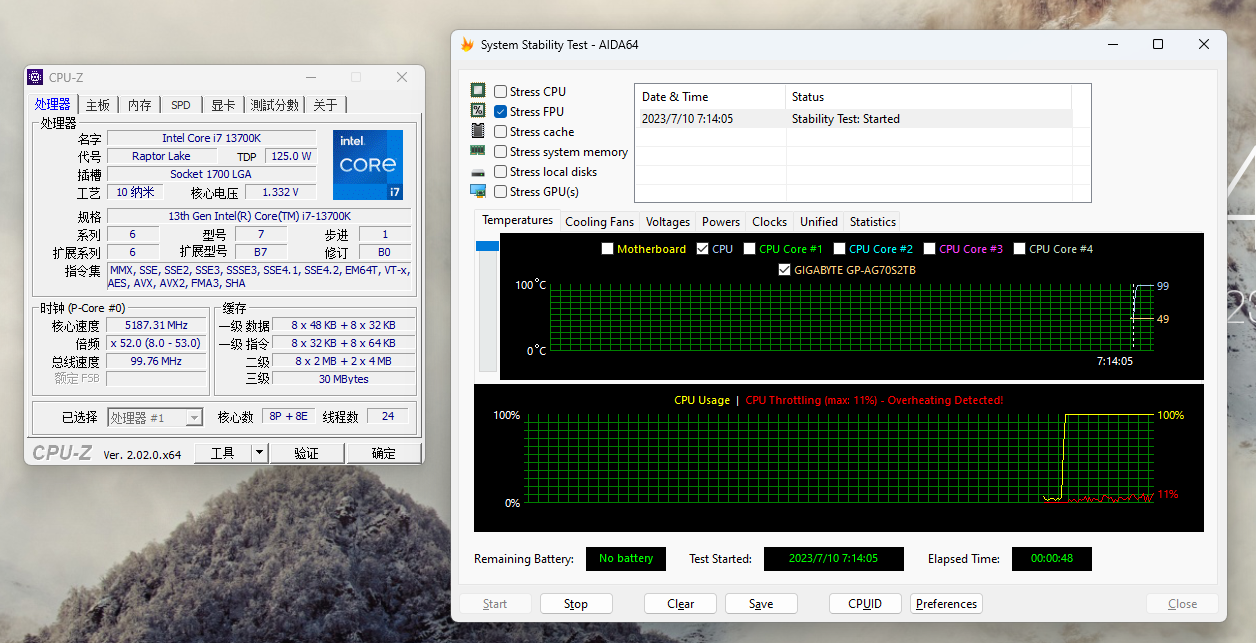
Task: Click the CPU-Z title bar icon
Action: [35, 77]
